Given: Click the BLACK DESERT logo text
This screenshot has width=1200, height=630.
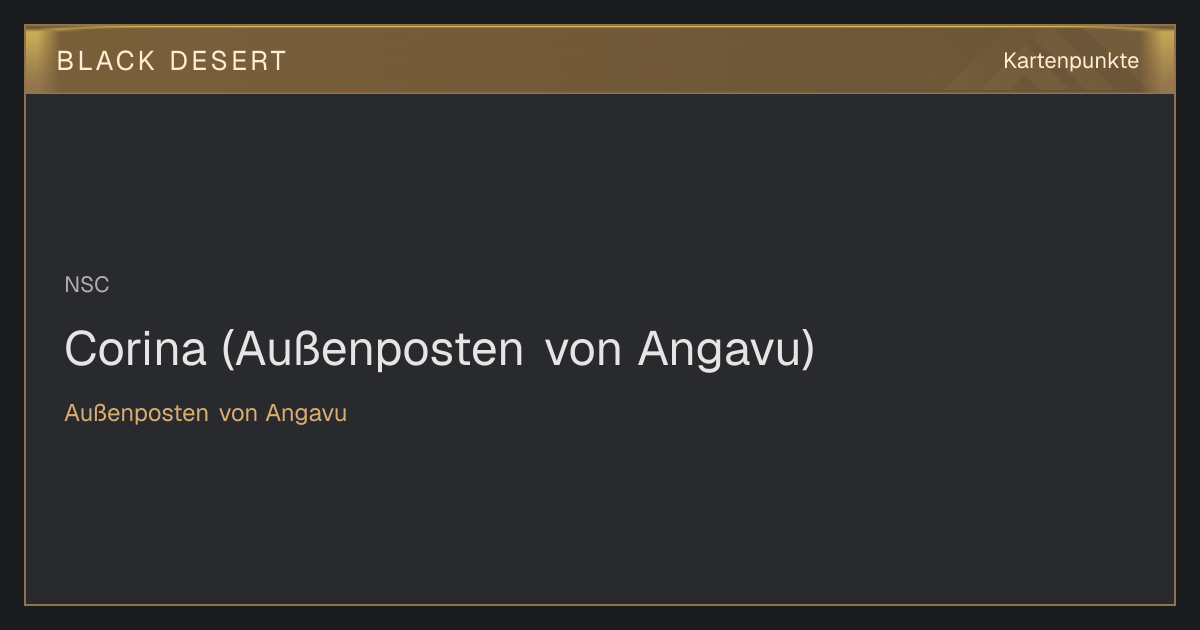Looking at the screenshot, I should [171, 61].
